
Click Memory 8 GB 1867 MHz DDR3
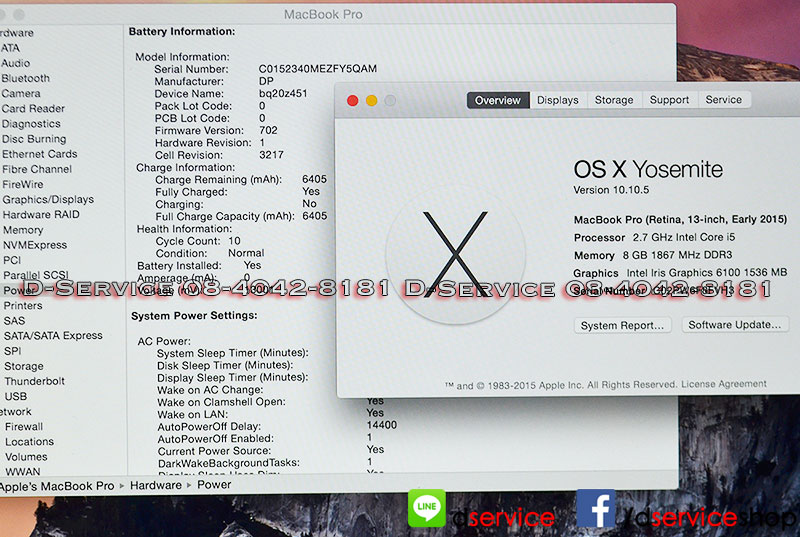[x=653, y=255]
